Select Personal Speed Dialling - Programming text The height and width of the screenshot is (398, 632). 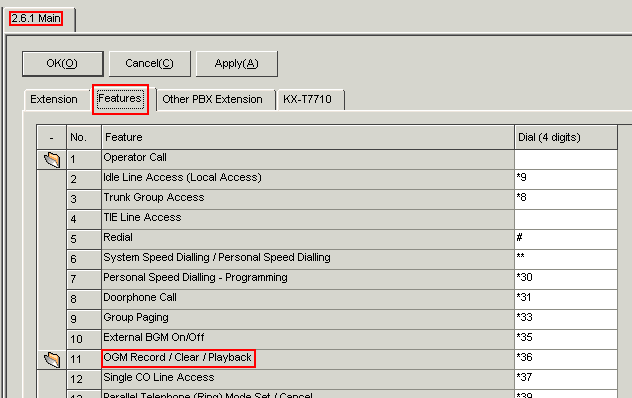(x=195, y=277)
